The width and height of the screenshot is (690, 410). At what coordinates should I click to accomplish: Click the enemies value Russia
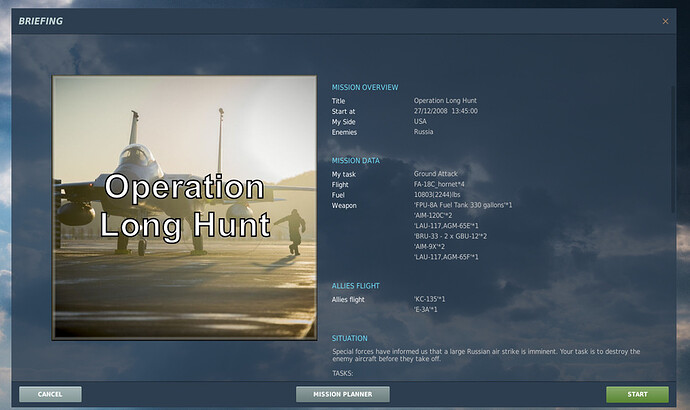click(x=424, y=132)
